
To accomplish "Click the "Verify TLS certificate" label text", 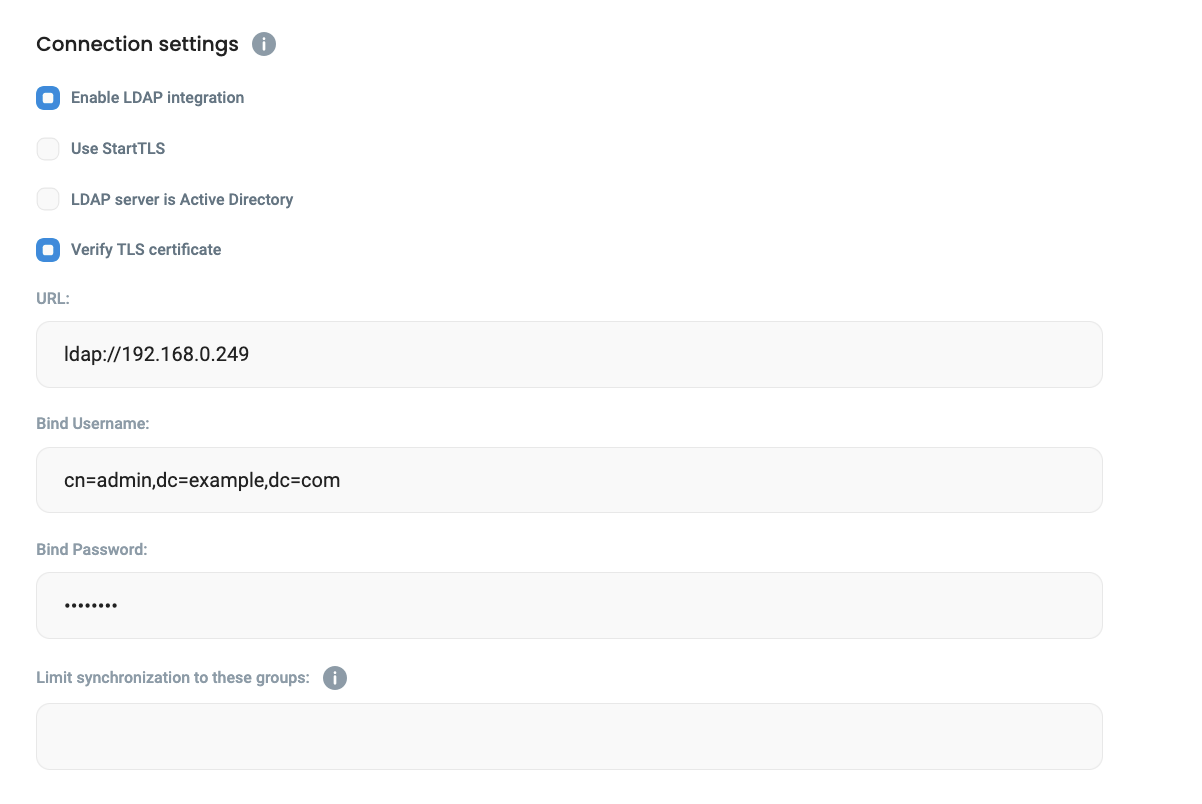I will (146, 250).
